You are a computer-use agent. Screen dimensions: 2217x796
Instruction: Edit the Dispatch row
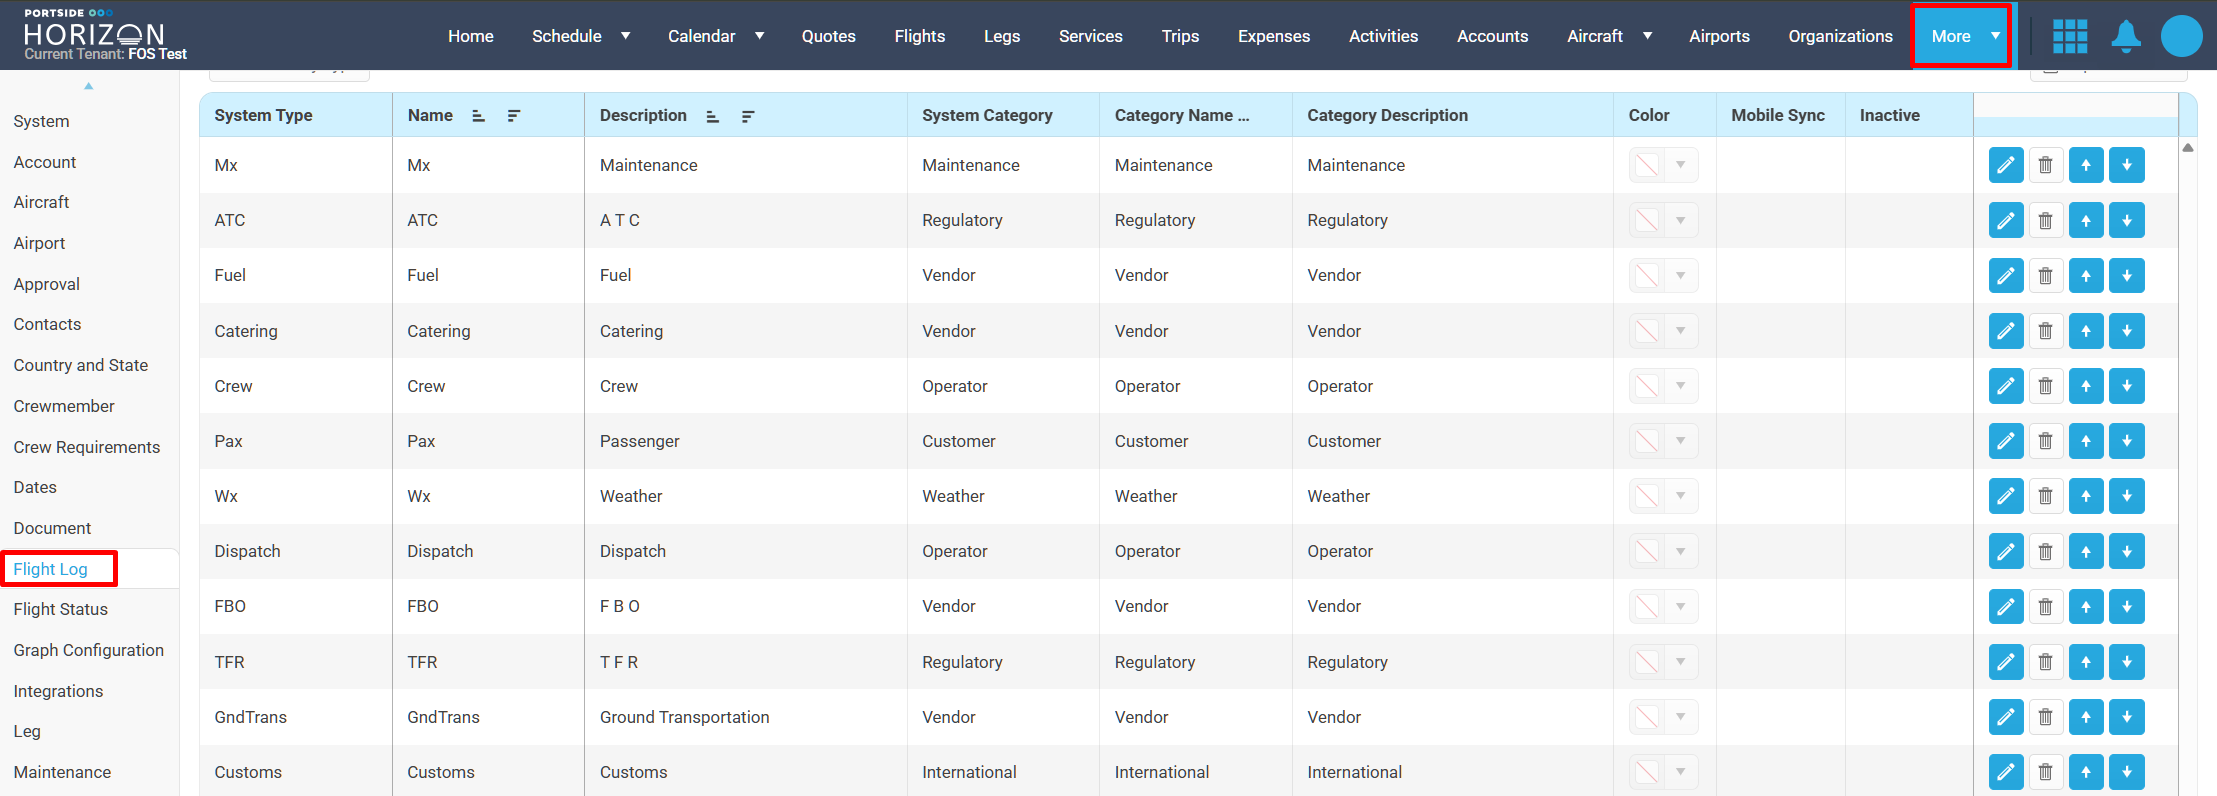click(x=2005, y=552)
